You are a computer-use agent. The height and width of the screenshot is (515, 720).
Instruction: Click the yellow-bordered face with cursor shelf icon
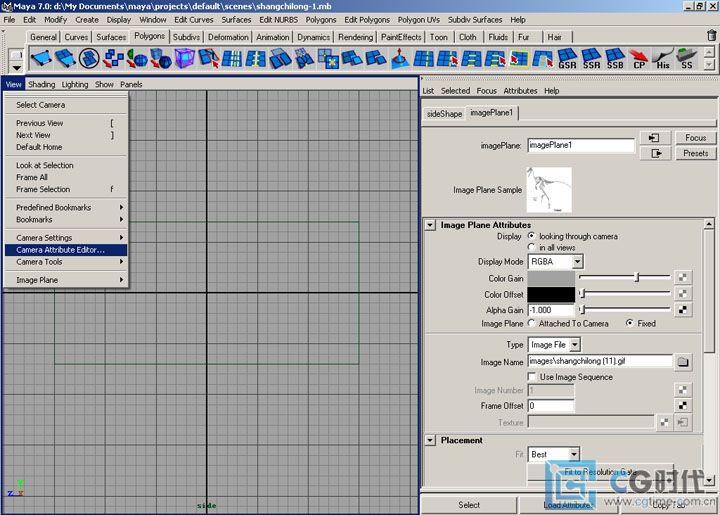(519, 59)
